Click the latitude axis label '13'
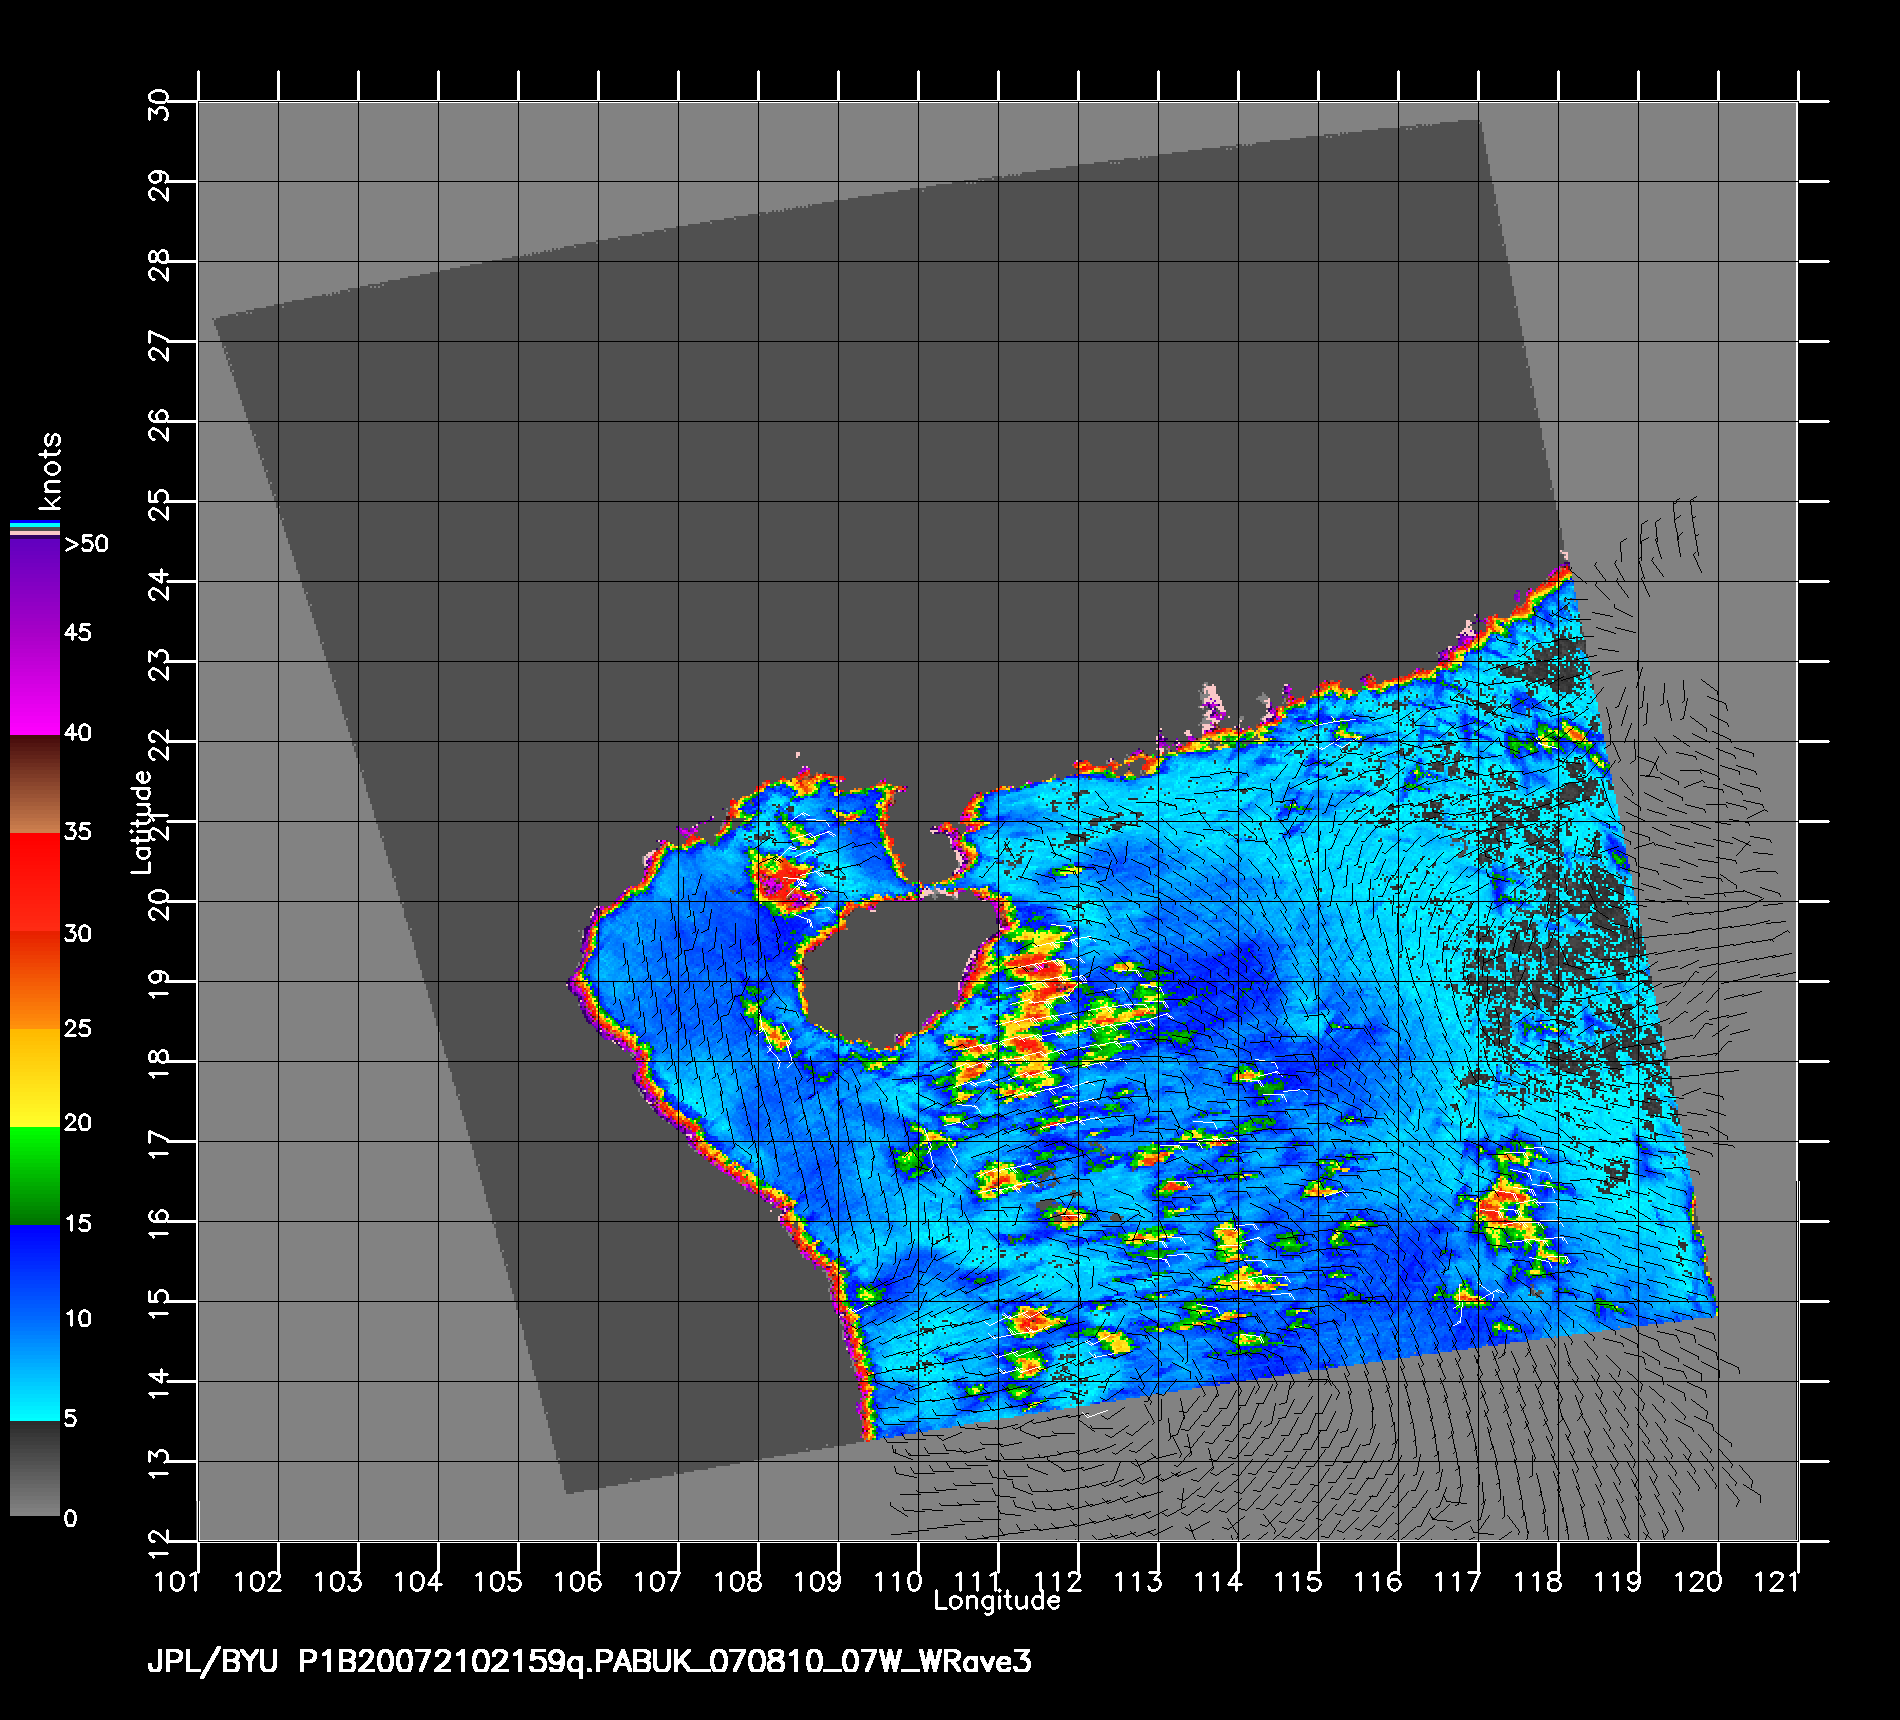 159,1464
